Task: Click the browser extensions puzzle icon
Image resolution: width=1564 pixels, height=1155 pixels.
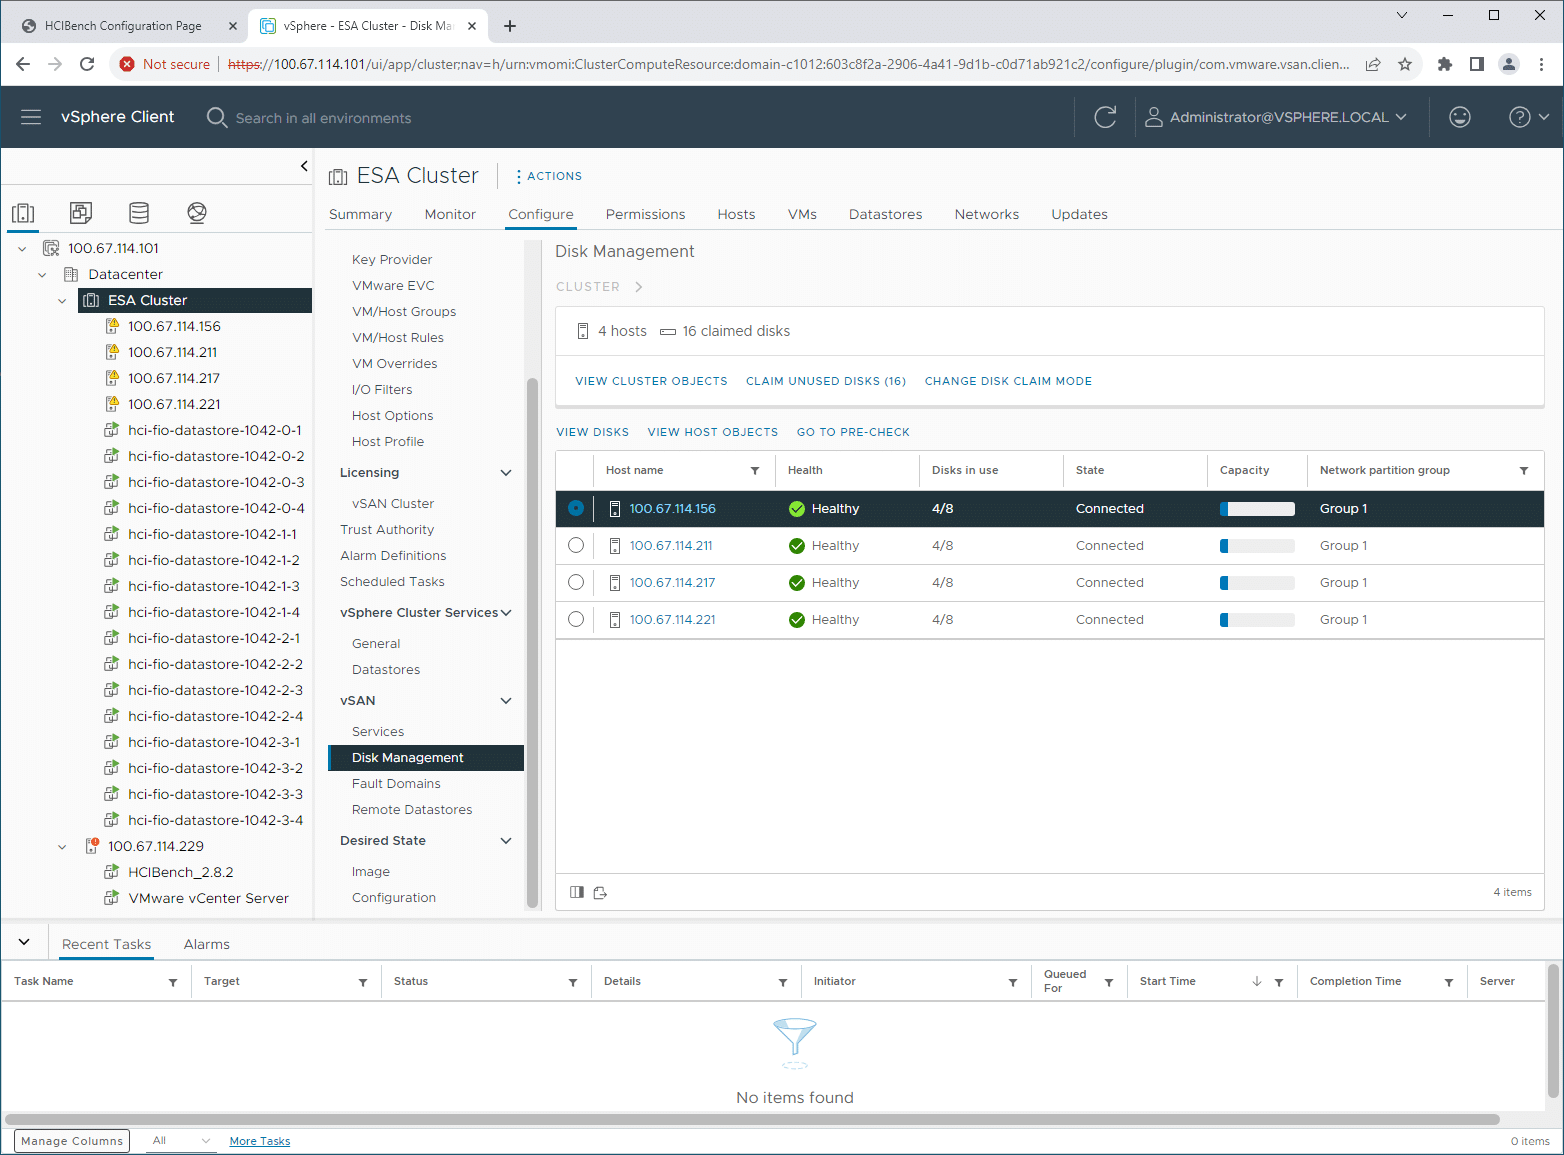Action: click(1445, 64)
